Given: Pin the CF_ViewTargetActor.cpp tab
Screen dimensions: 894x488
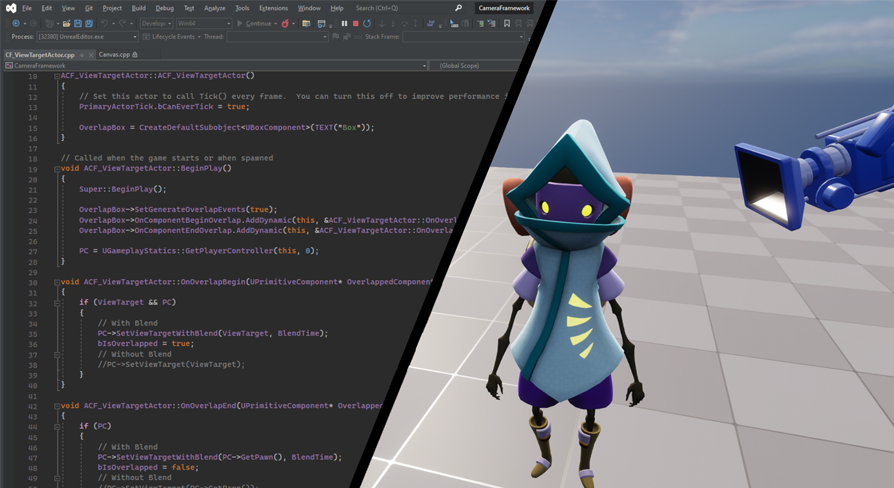Looking at the screenshot, I should 82,55.
